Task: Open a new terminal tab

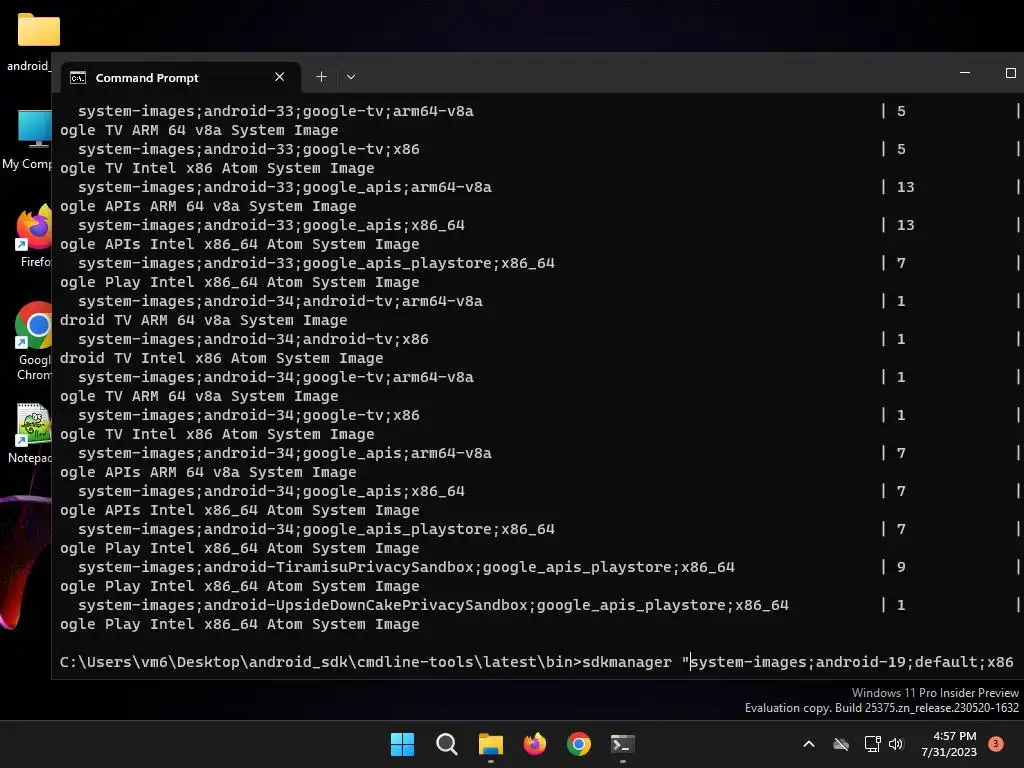Action: [321, 77]
